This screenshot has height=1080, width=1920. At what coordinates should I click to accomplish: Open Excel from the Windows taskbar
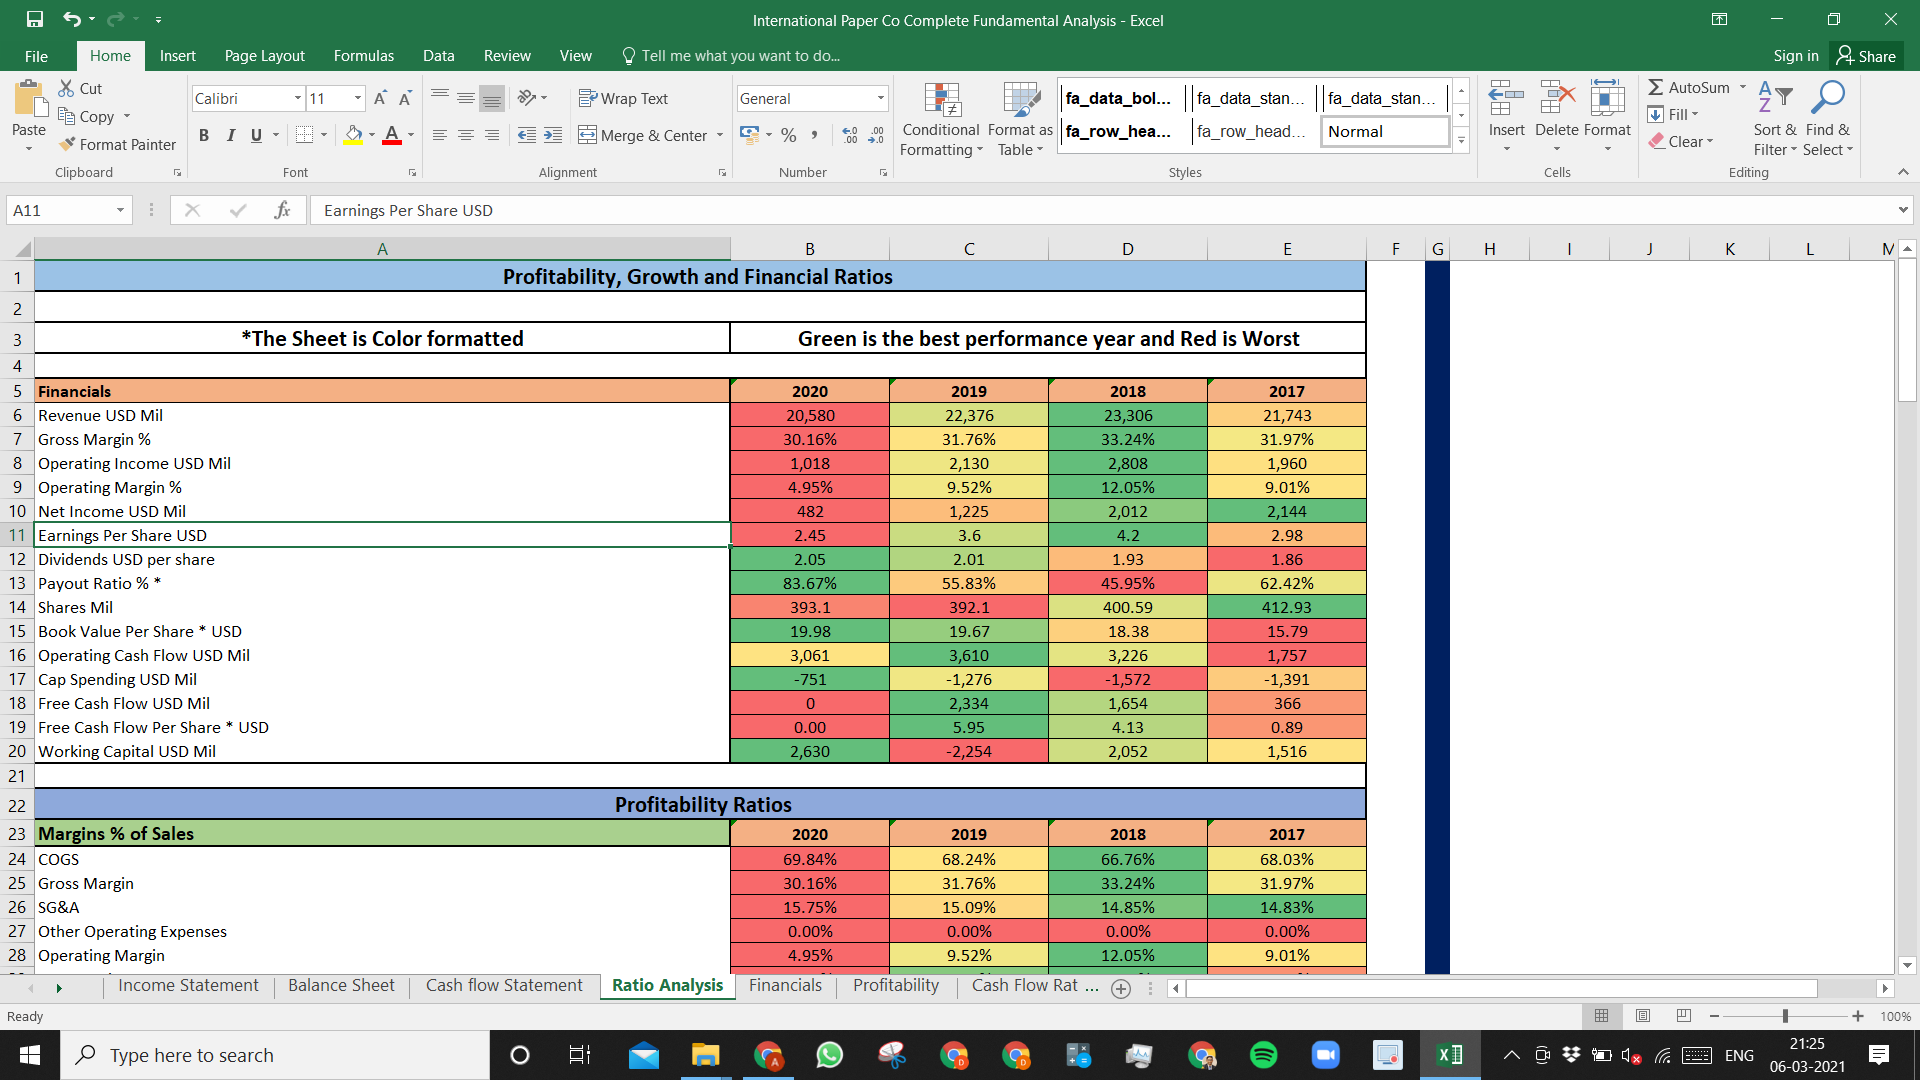click(x=1449, y=1055)
